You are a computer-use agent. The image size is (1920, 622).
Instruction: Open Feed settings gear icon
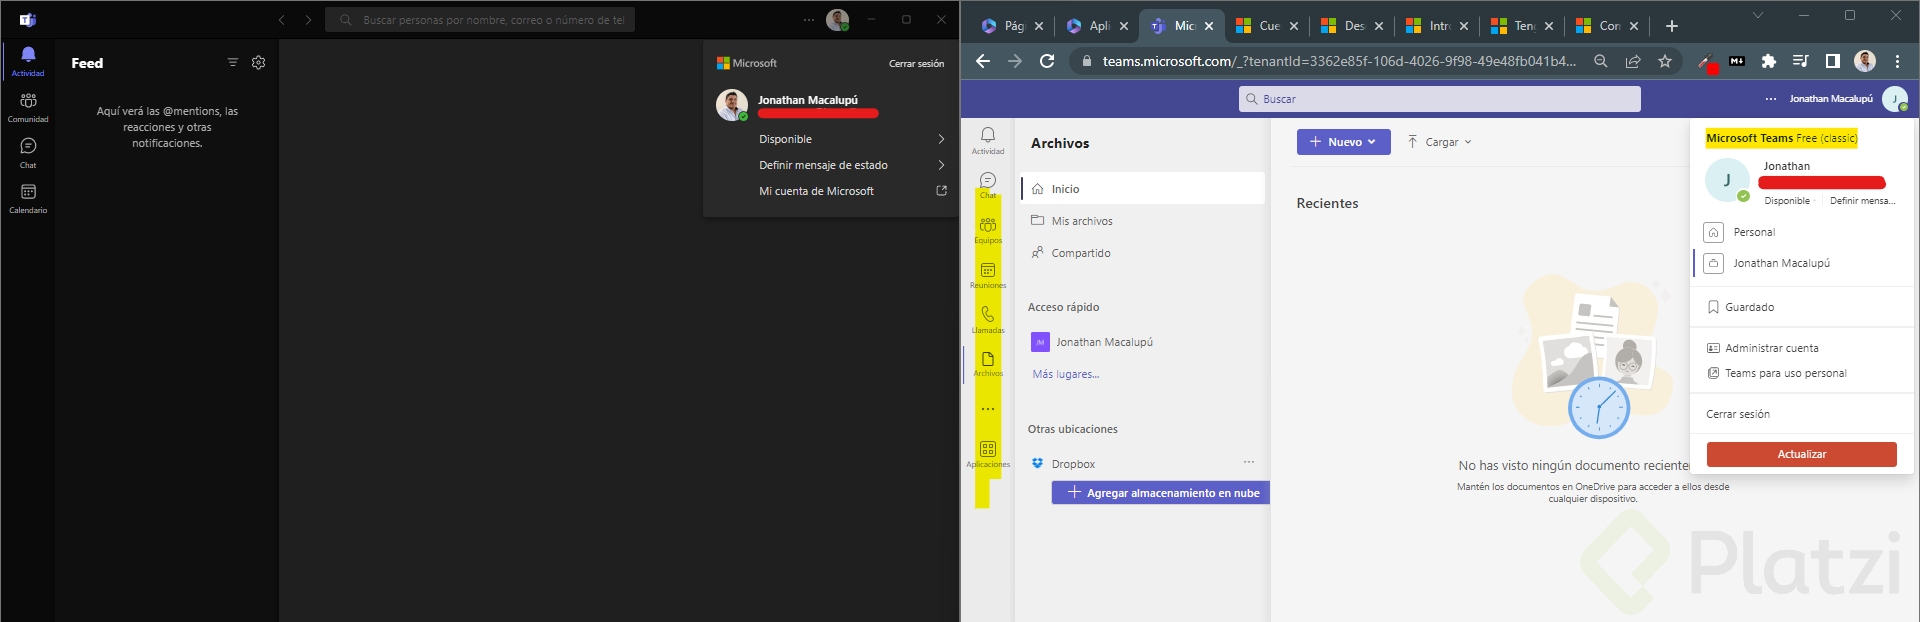pyautogui.click(x=259, y=62)
